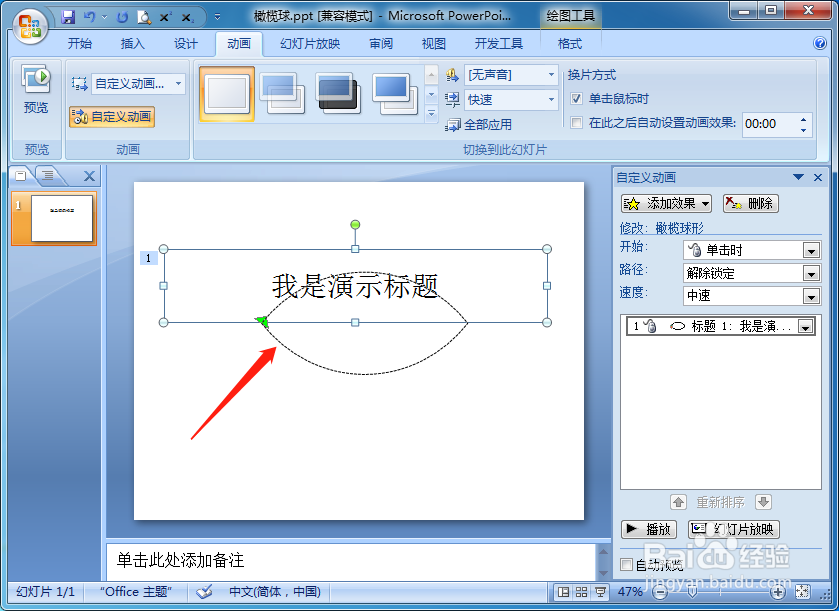Image resolution: width=839 pixels, height=611 pixels.
Task: Play the animation with 播放
Action: click(x=649, y=529)
